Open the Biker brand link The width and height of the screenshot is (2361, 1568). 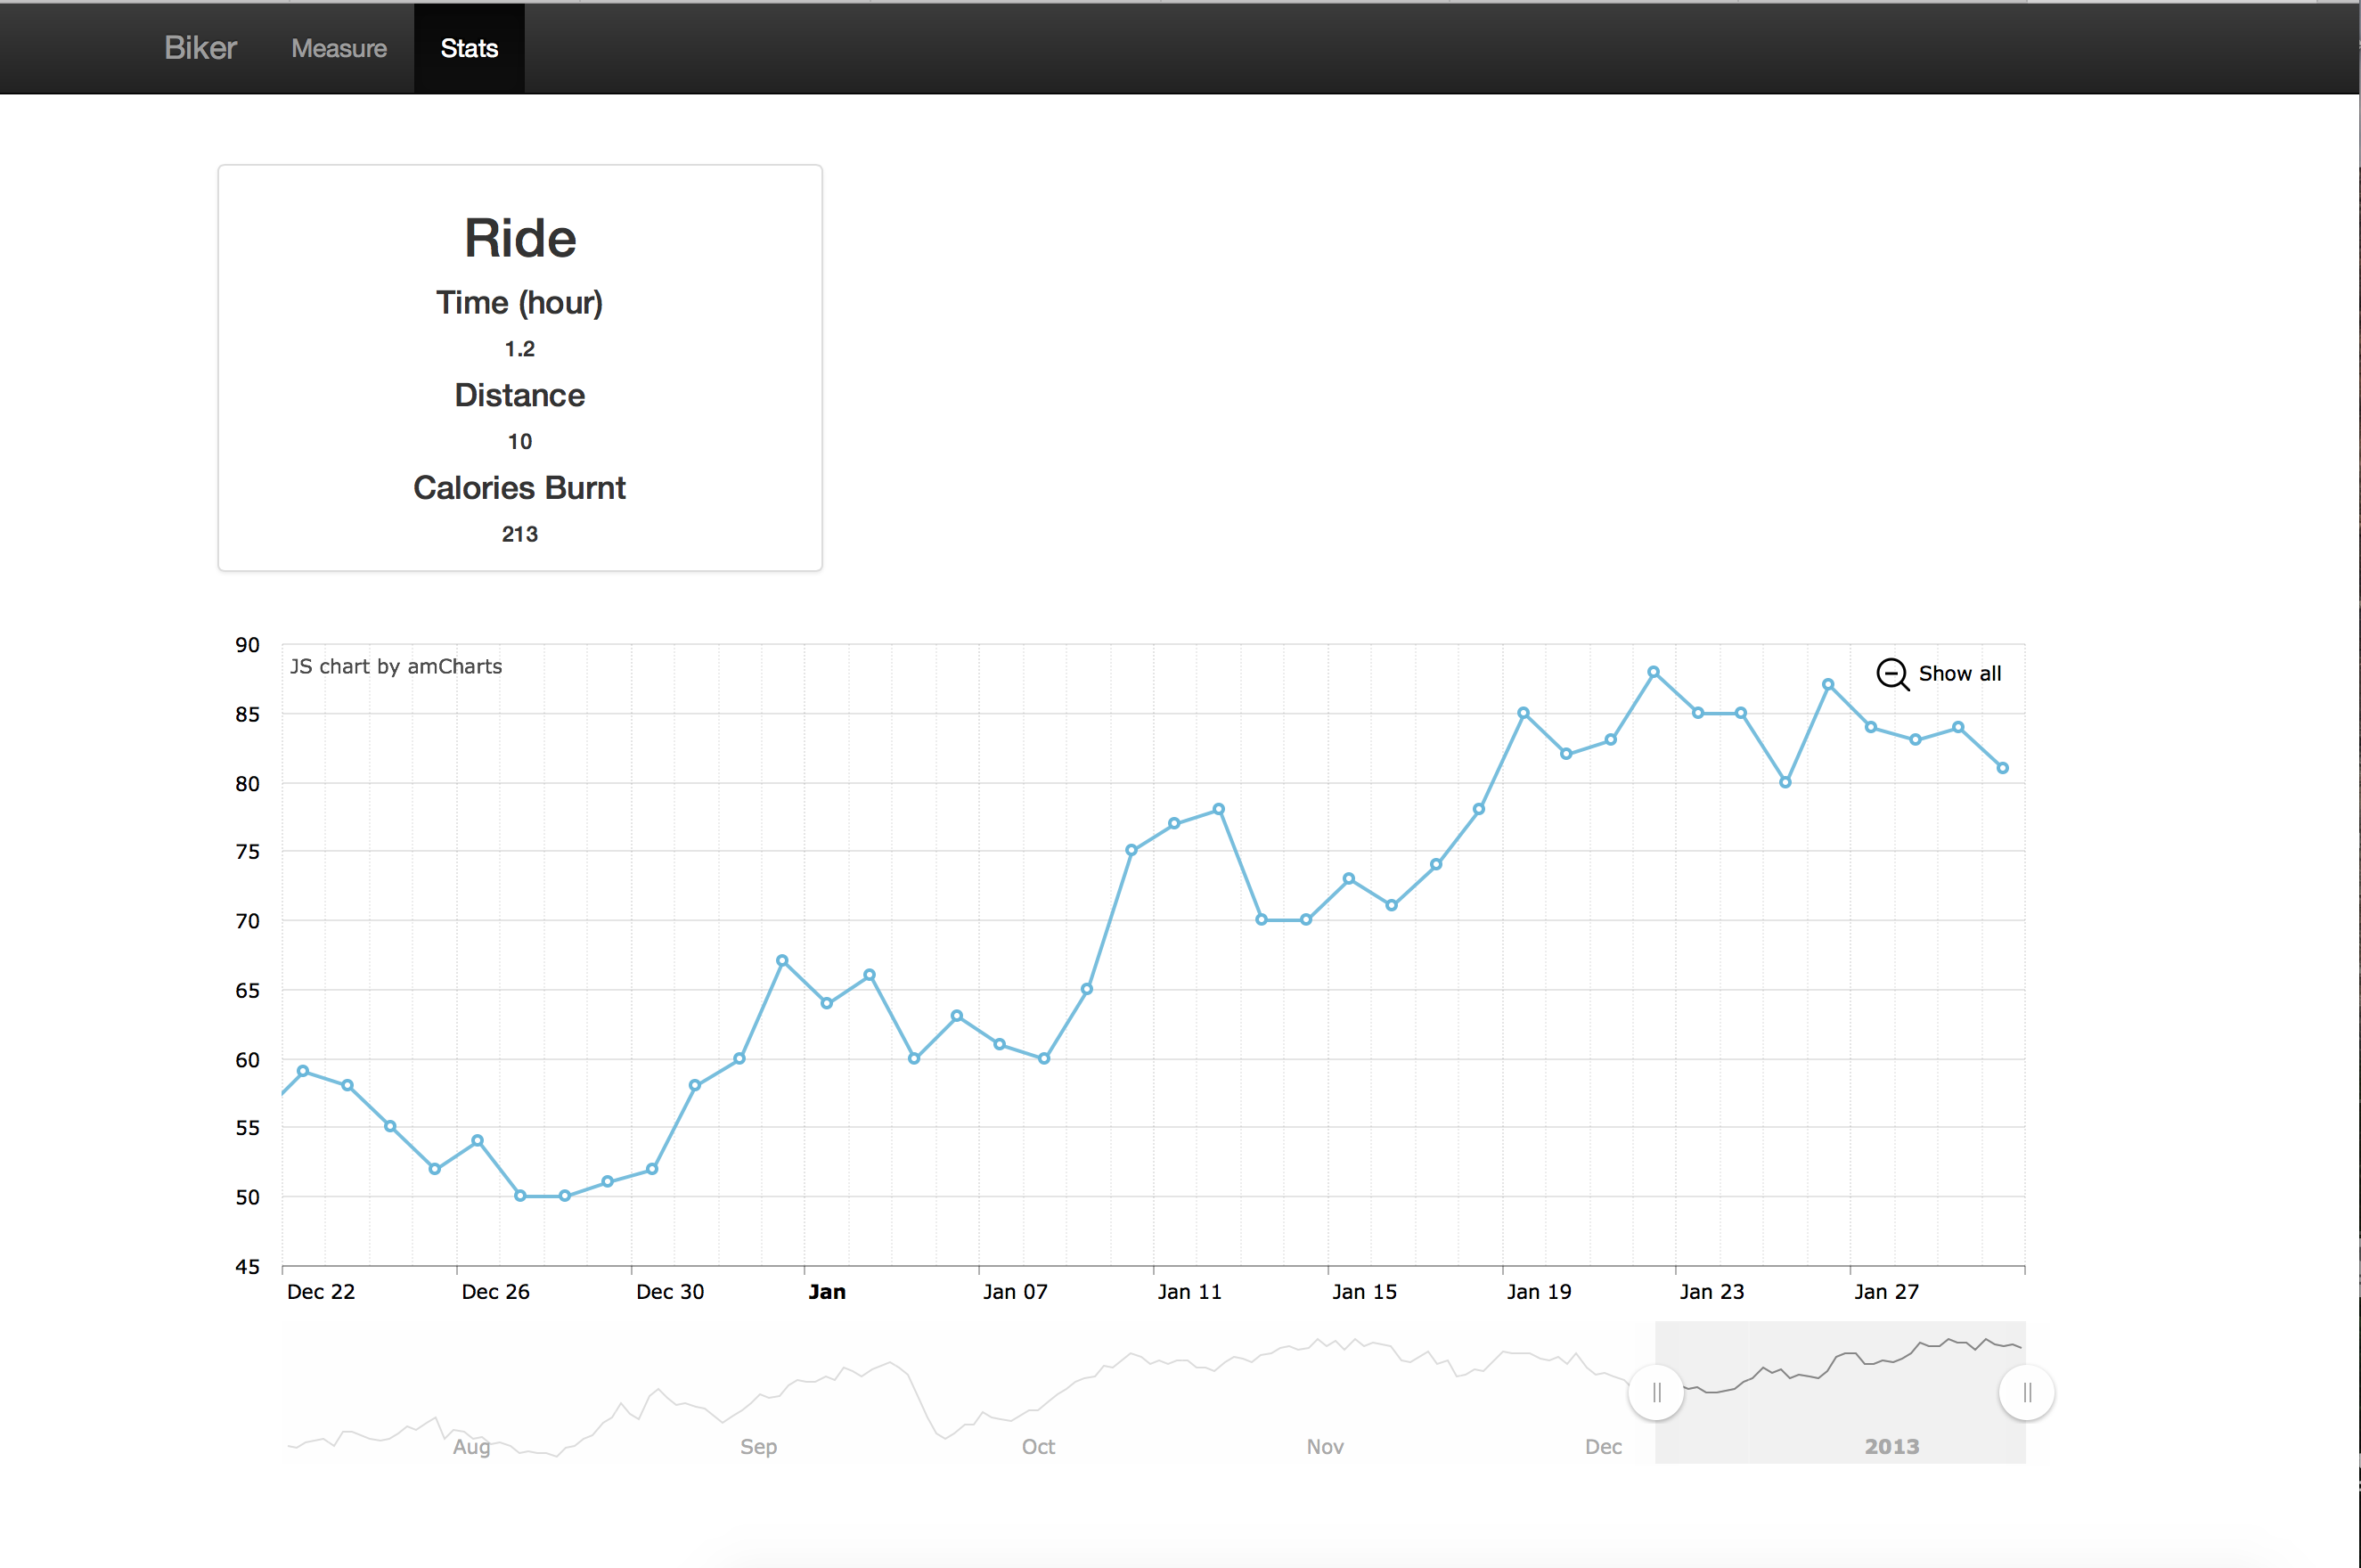200,48
